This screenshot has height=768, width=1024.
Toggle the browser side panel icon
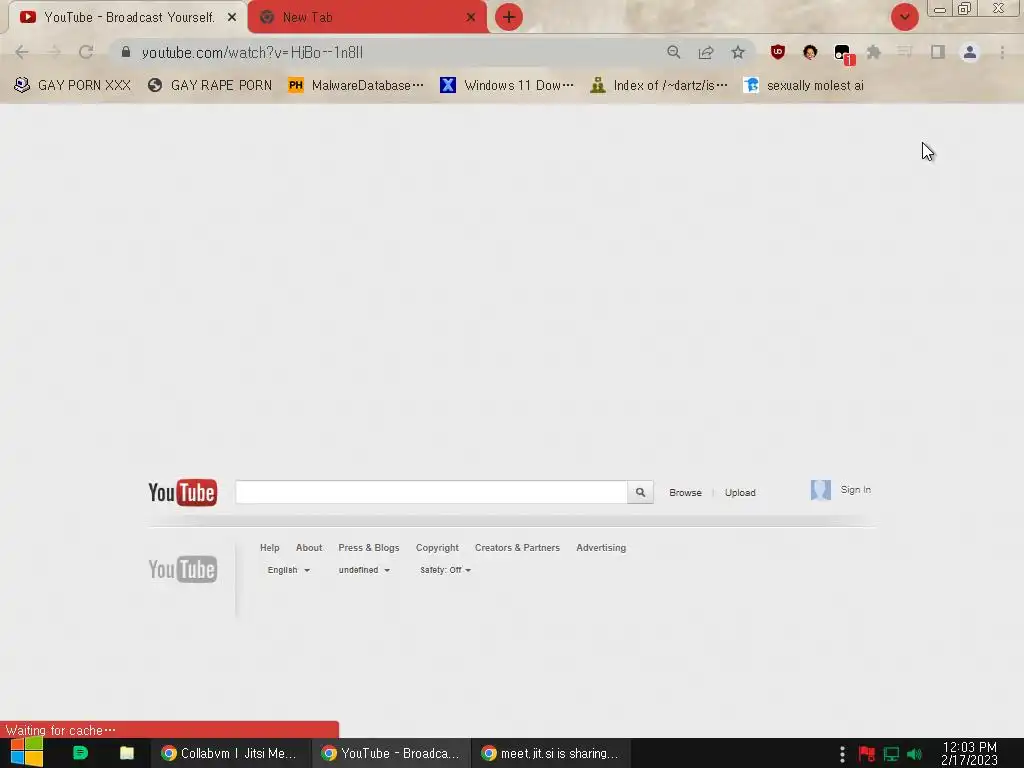(x=938, y=52)
